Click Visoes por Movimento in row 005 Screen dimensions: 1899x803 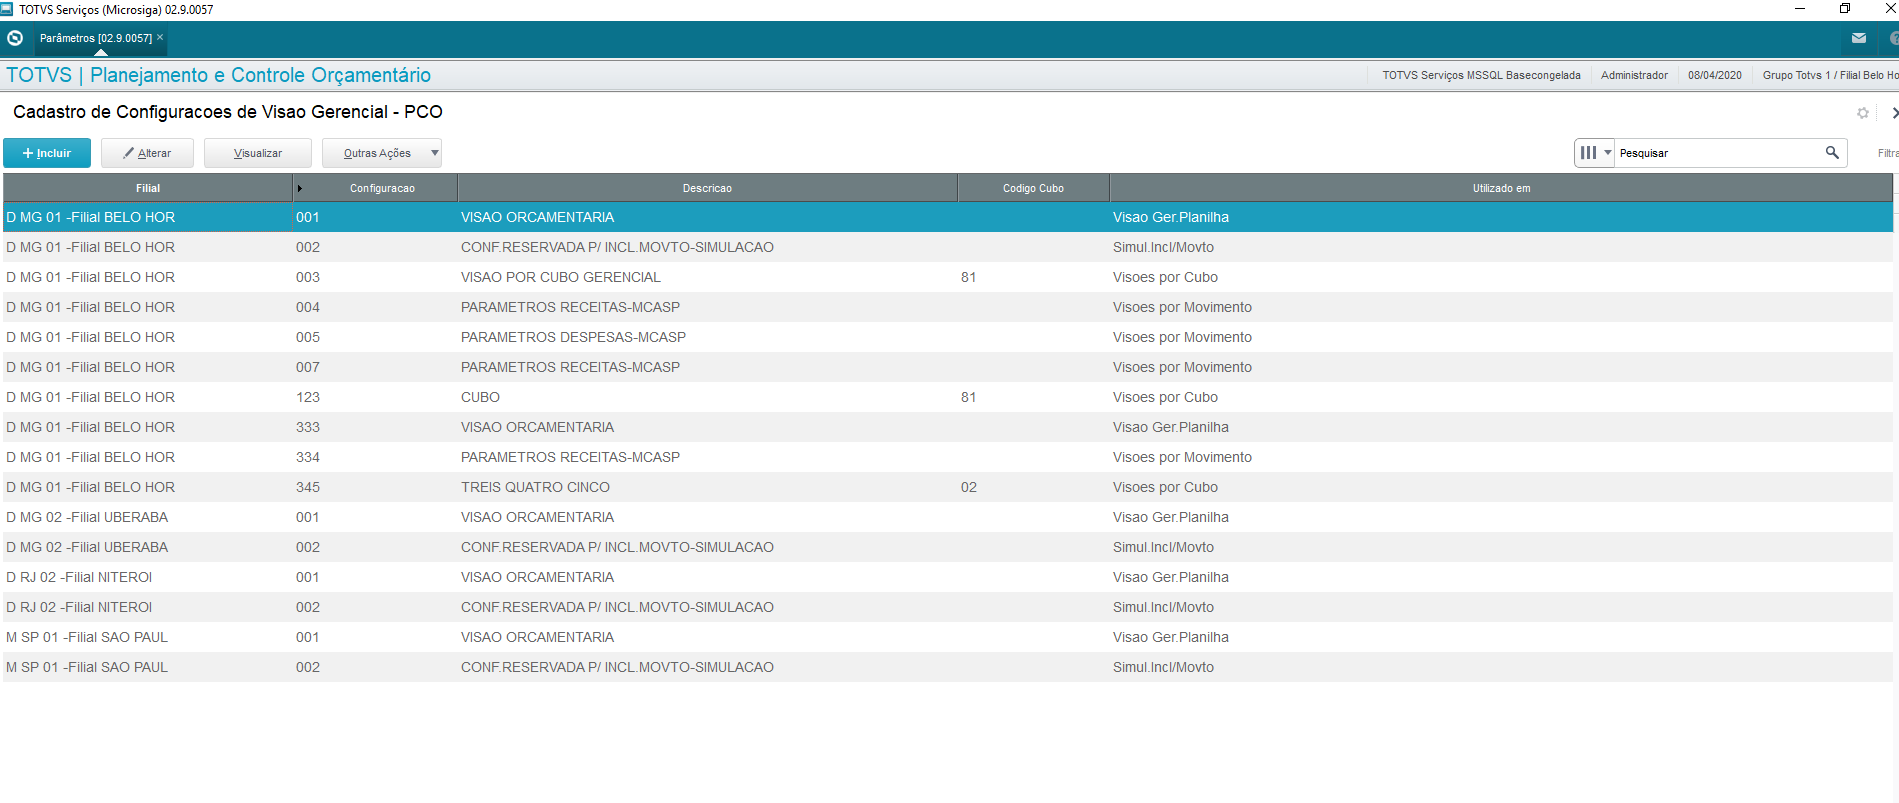(x=1182, y=337)
